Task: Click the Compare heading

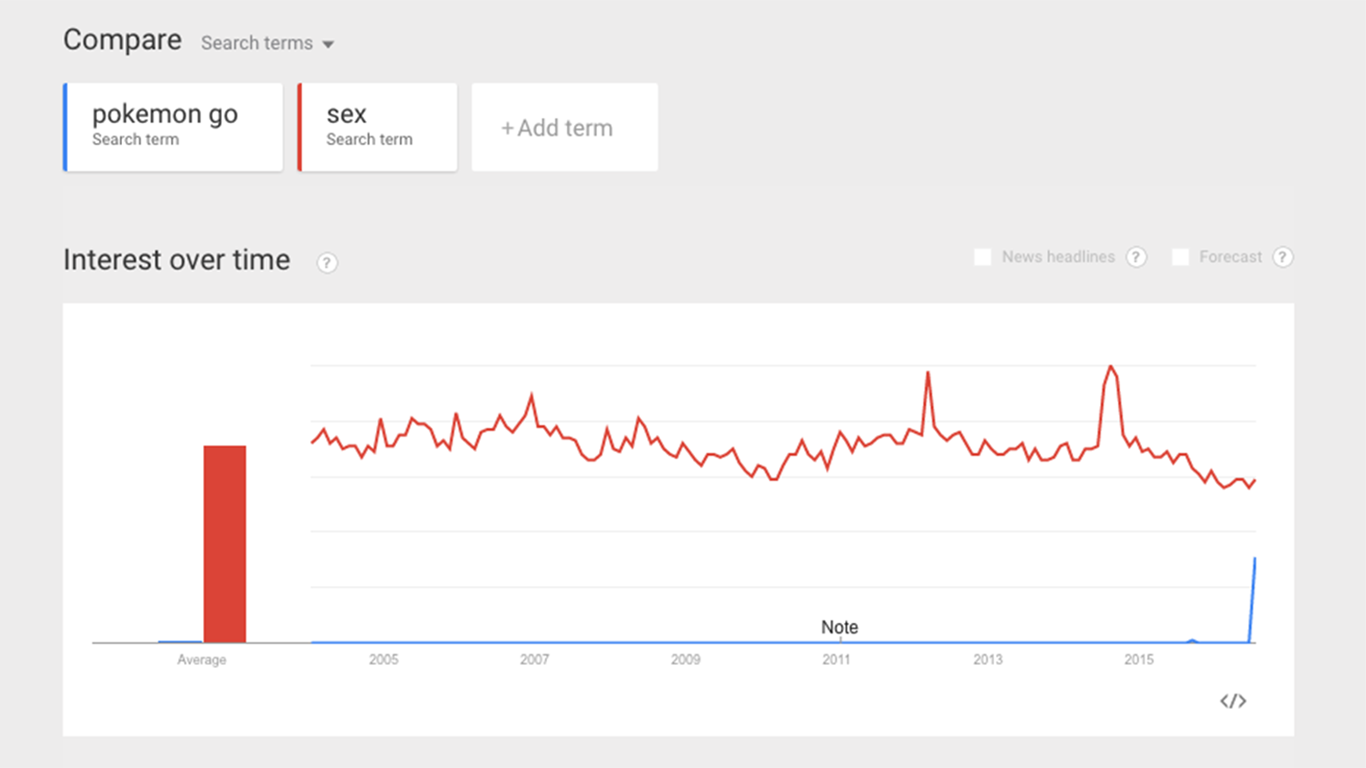Action: pos(122,40)
